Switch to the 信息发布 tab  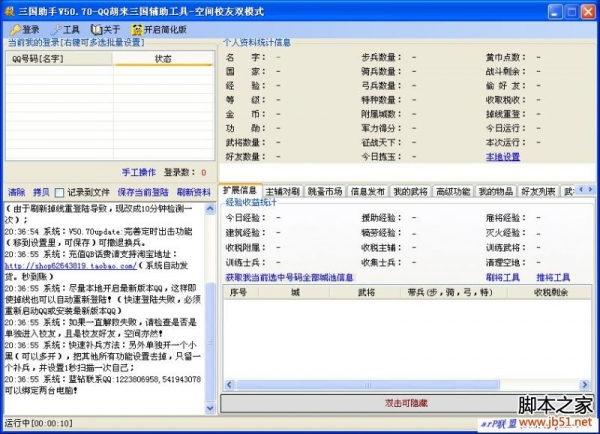point(368,191)
